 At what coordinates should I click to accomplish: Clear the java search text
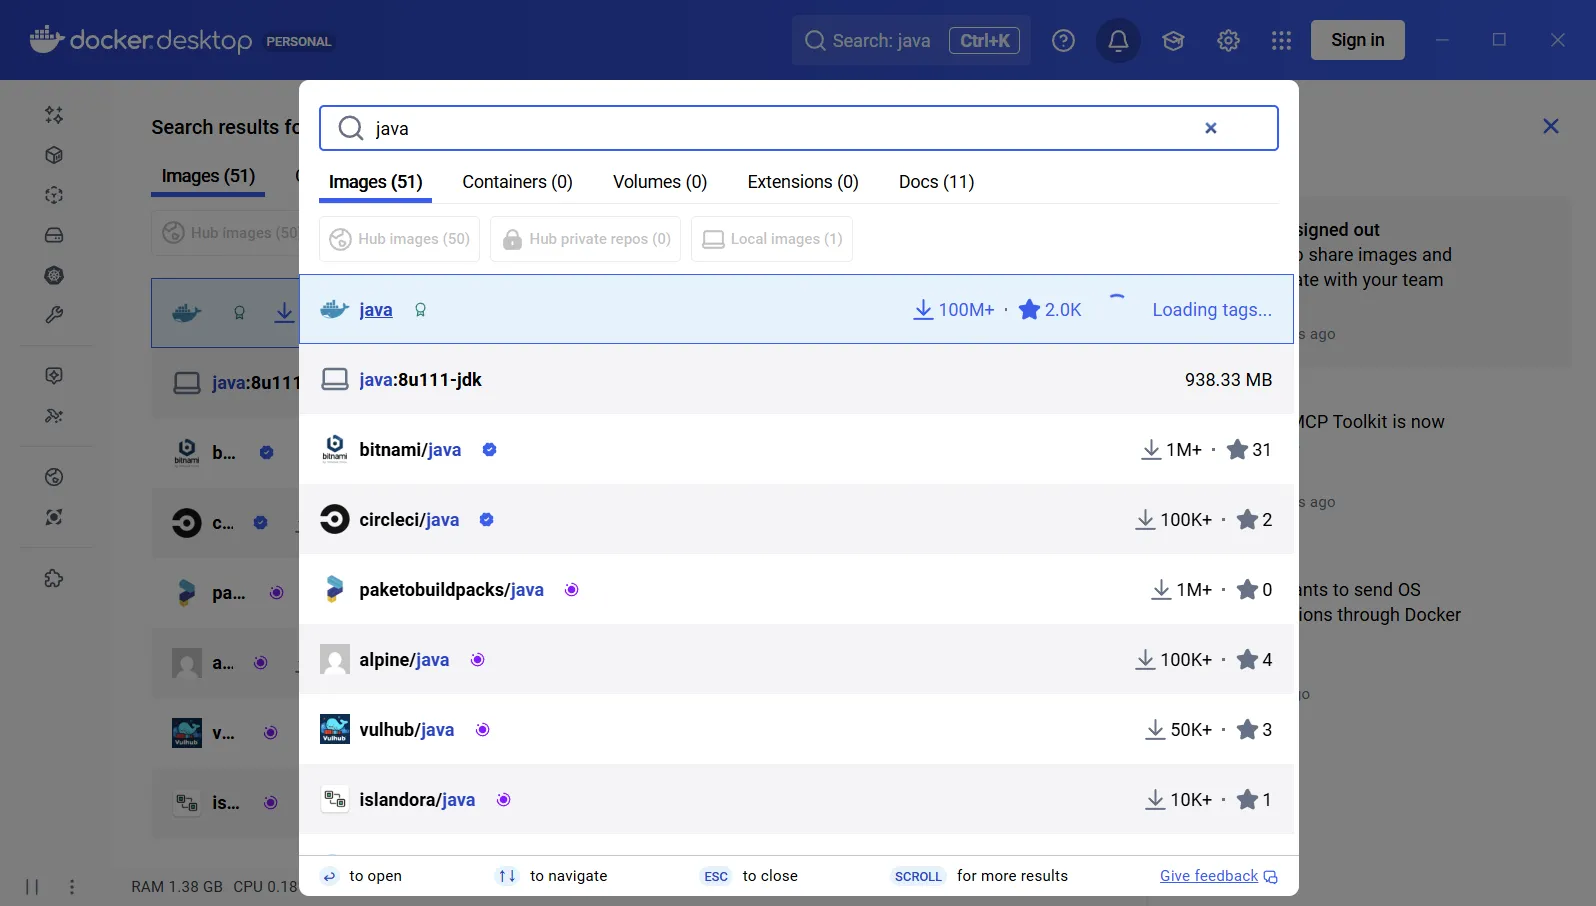(1210, 128)
